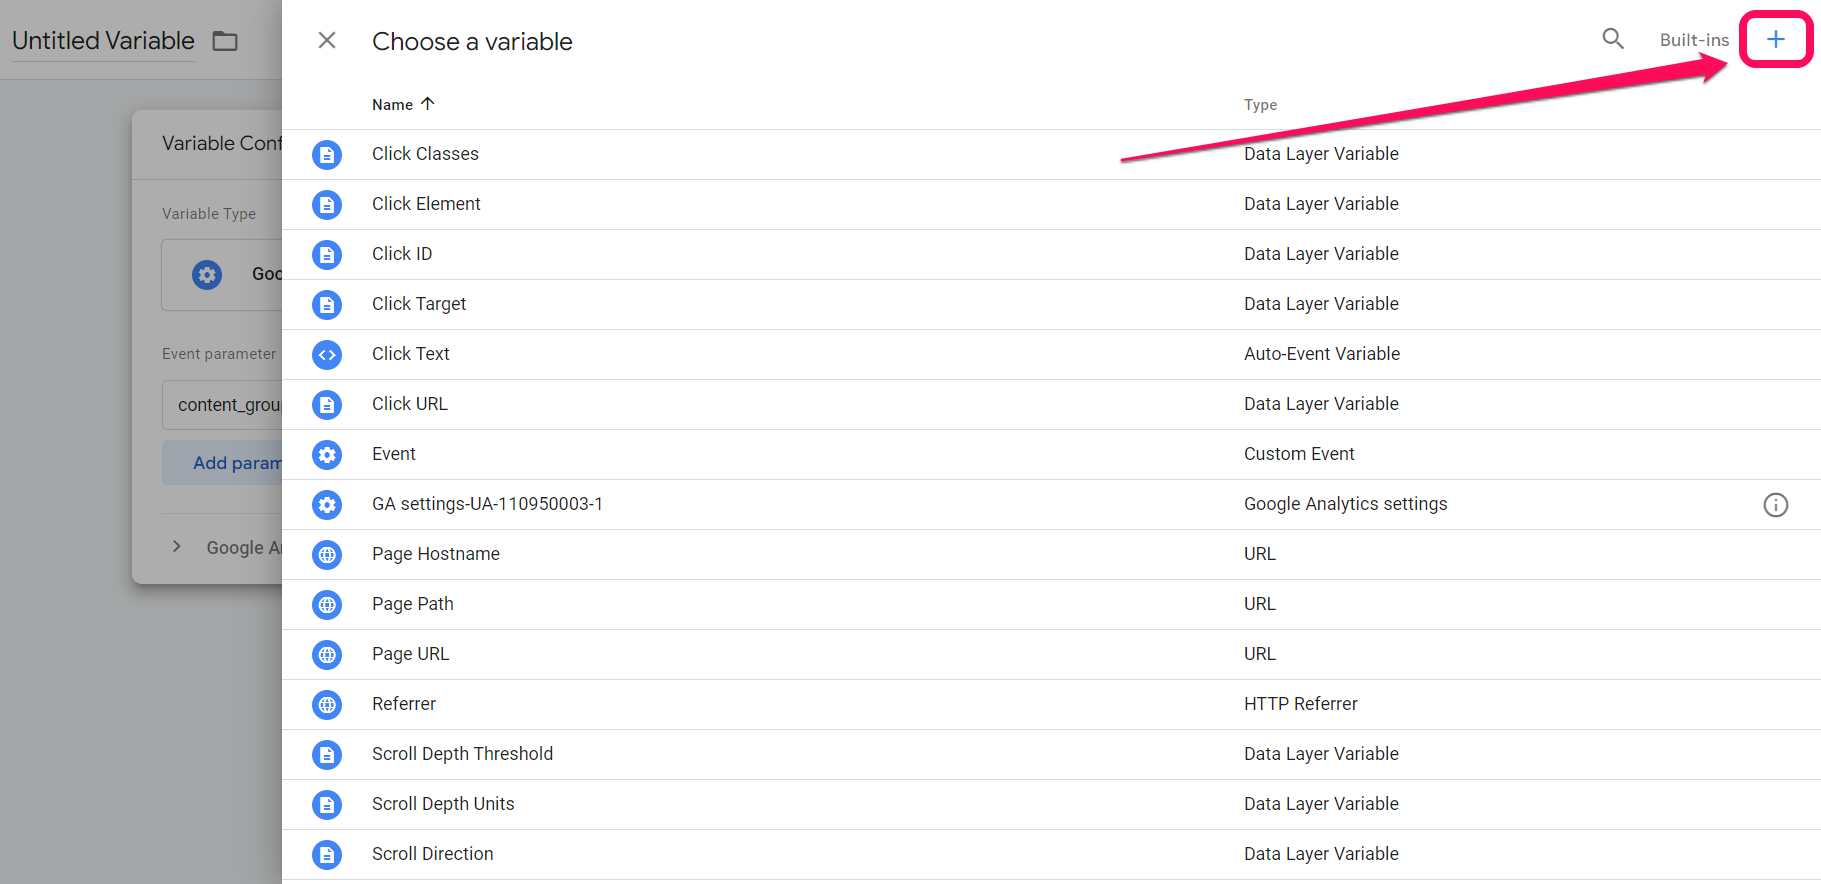Open the Built-ins variables list
This screenshot has height=884, width=1821.
click(x=1694, y=40)
